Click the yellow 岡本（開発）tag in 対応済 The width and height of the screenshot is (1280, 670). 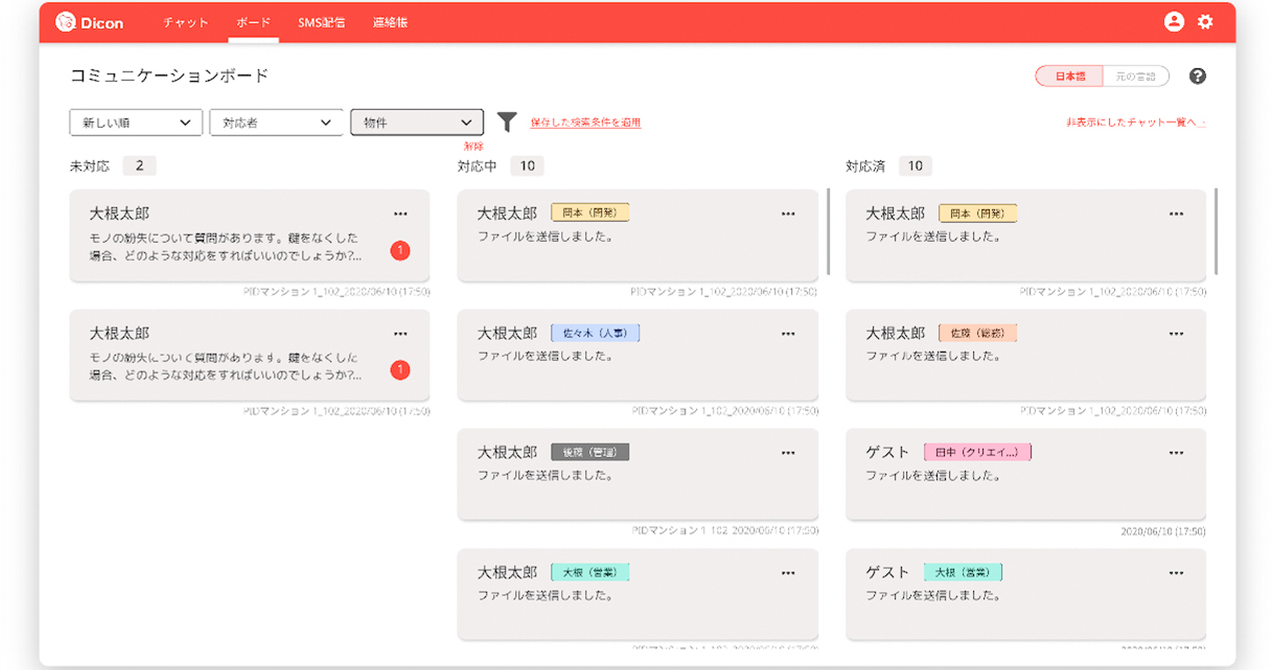pyautogui.click(x=978, y=213)
